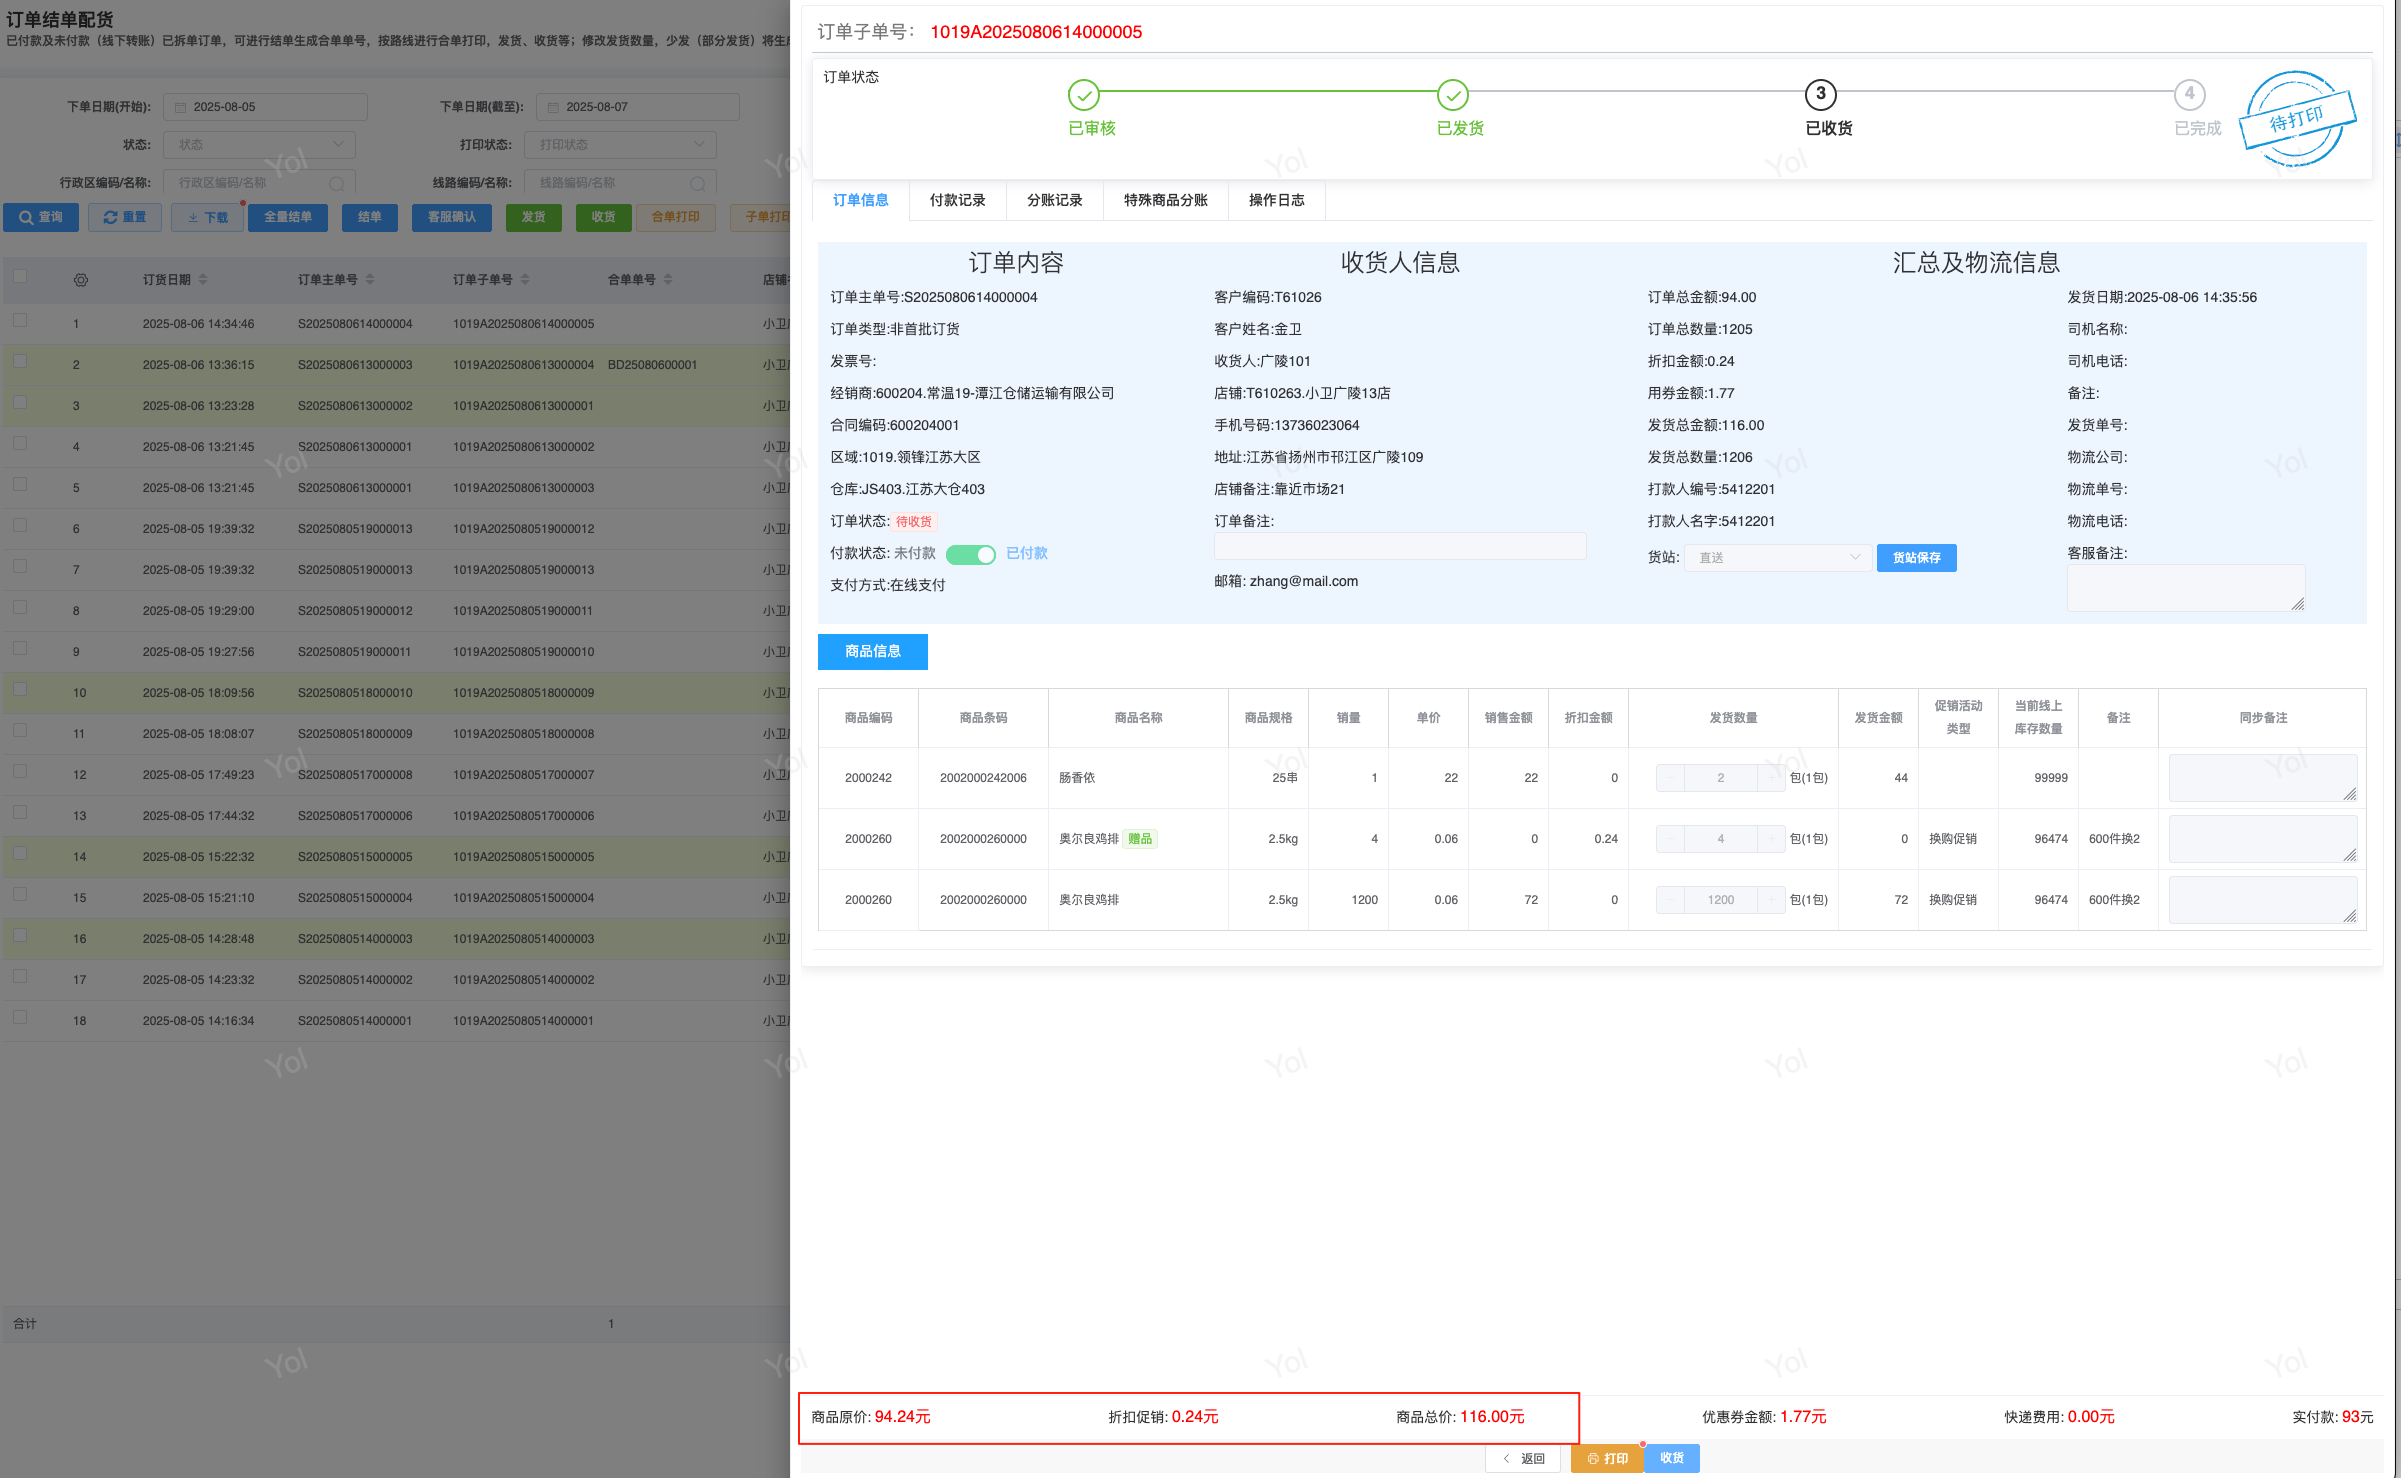The width and height of the screenshot is (2401, 1478).
Task: Open table column settings gear
Action: tap(81, 280)
